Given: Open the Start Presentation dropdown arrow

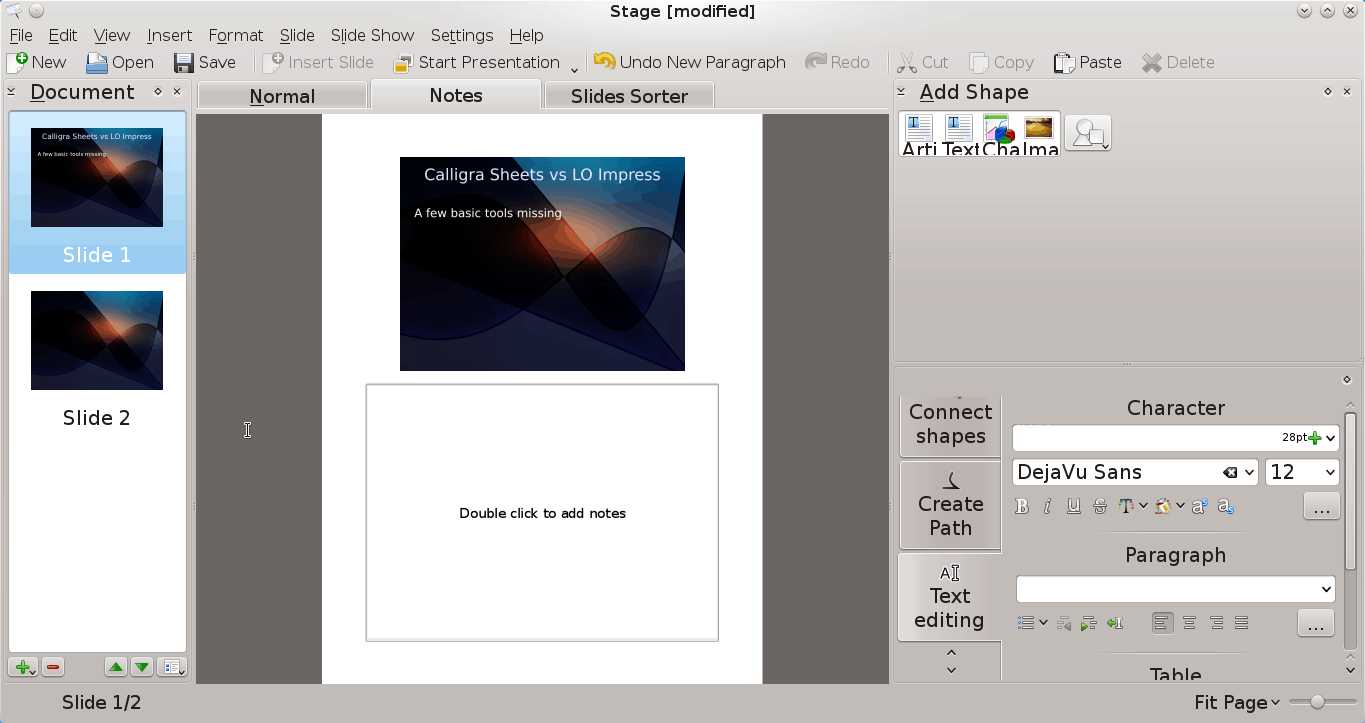Looking at the screenshot, I should pos(574,68).
